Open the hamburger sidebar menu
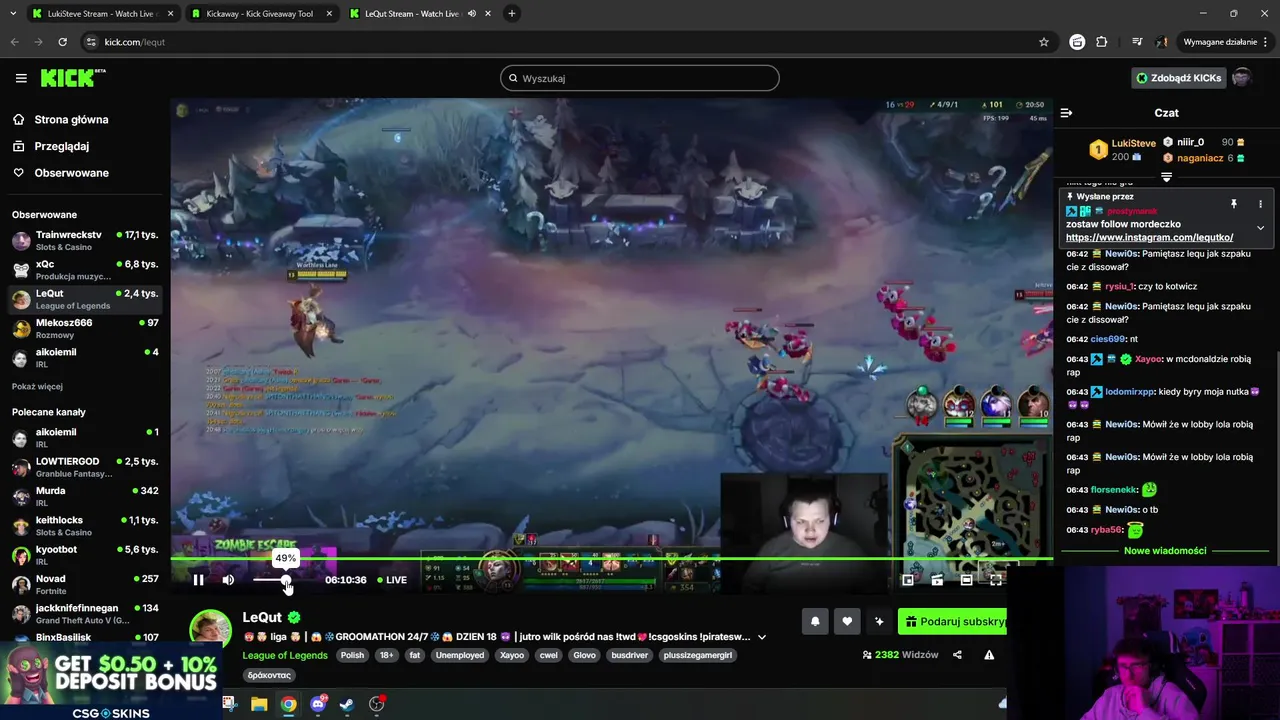 tap(21, 78)
